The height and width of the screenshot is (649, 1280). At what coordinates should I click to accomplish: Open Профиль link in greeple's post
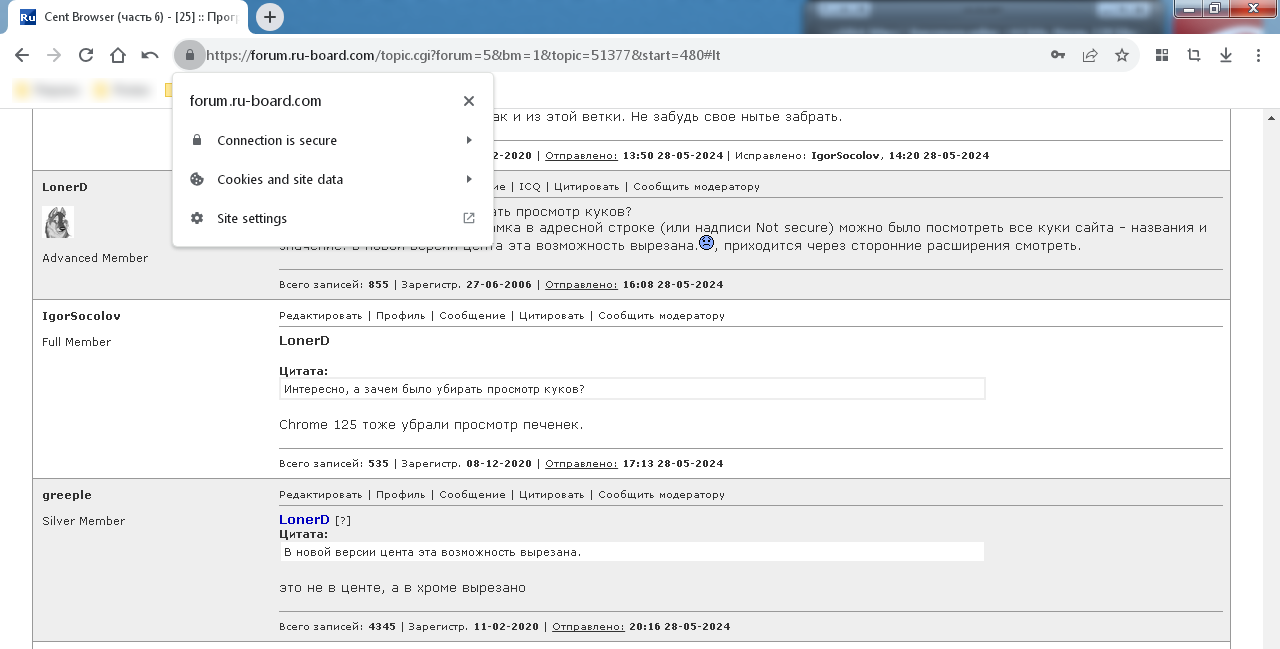click(400, 494)
